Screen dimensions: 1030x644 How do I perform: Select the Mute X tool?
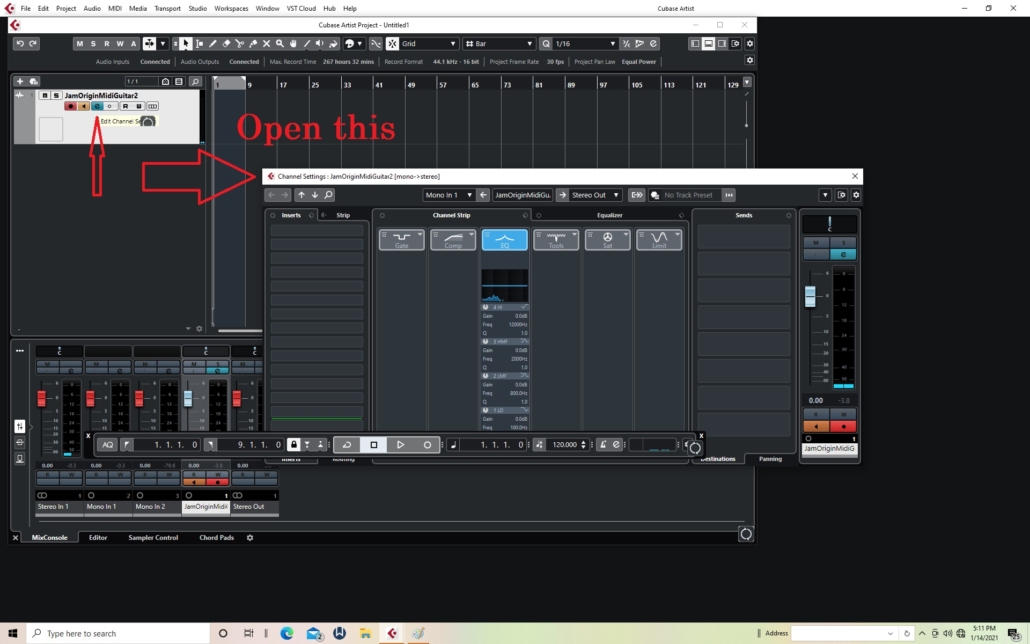(x=266, y=43)
